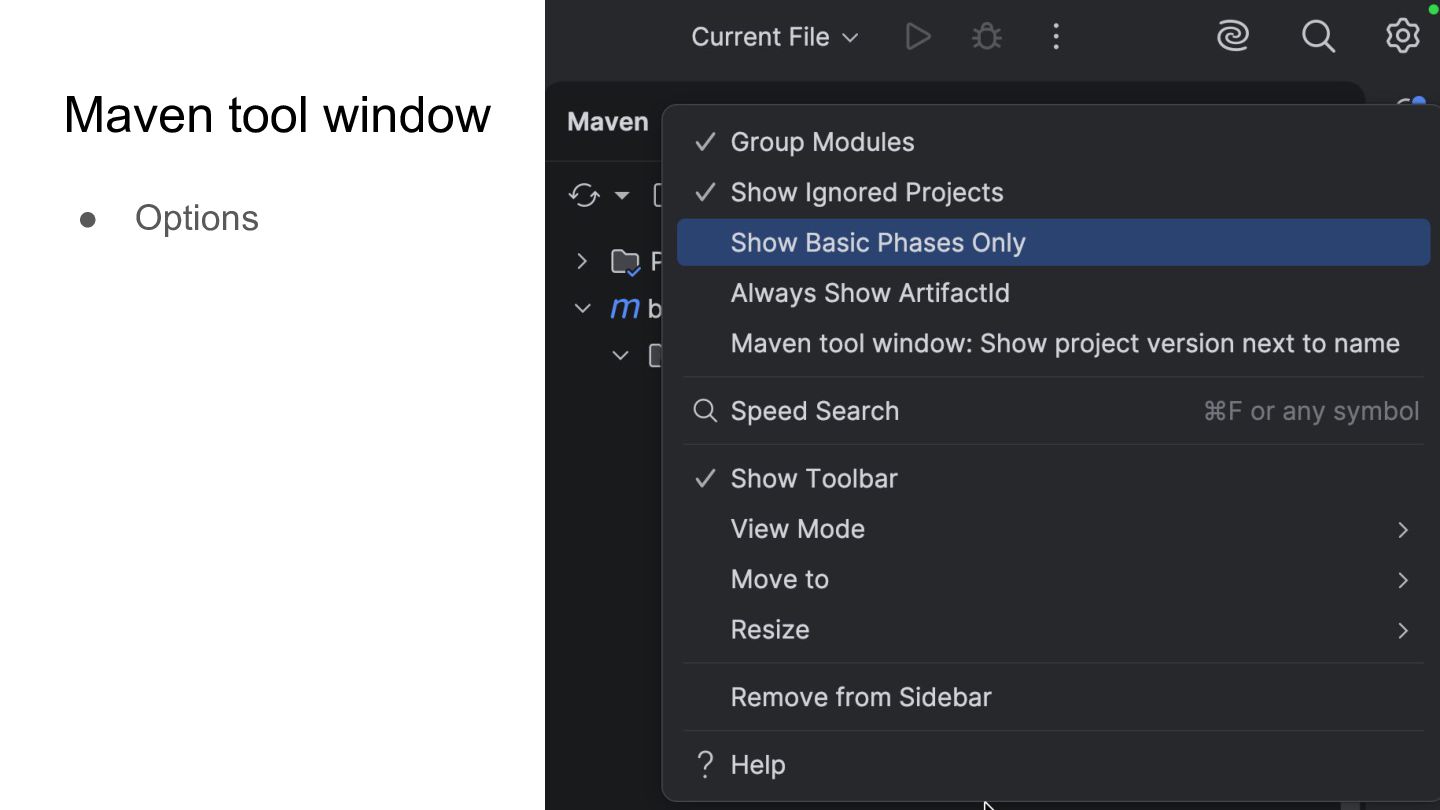The height and width of the screenshot is (810, 1440).
Task: Click the question mark Help icon
Action: point(706,765)
